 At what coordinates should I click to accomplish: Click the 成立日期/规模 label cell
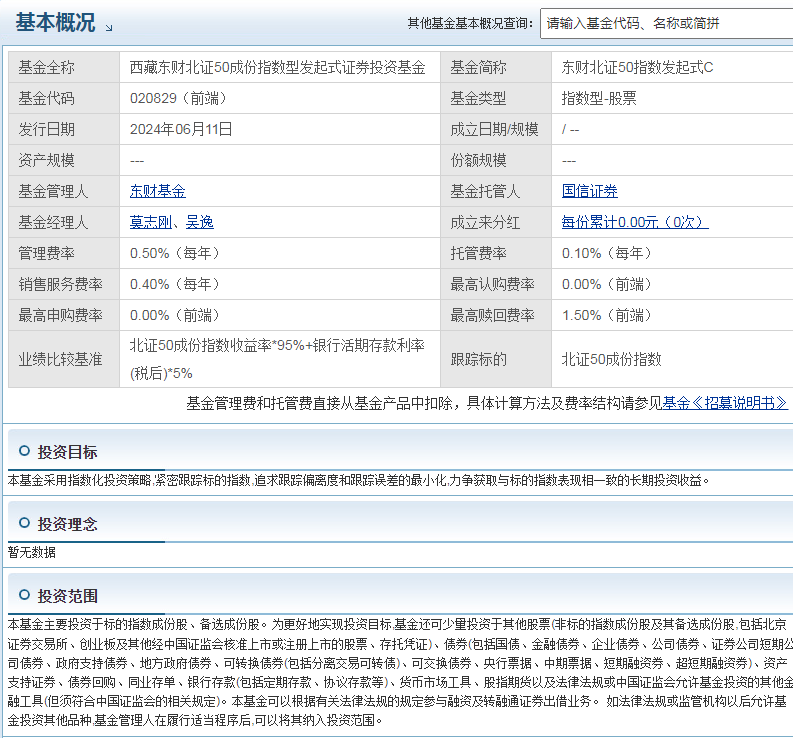tap(496, 129)
